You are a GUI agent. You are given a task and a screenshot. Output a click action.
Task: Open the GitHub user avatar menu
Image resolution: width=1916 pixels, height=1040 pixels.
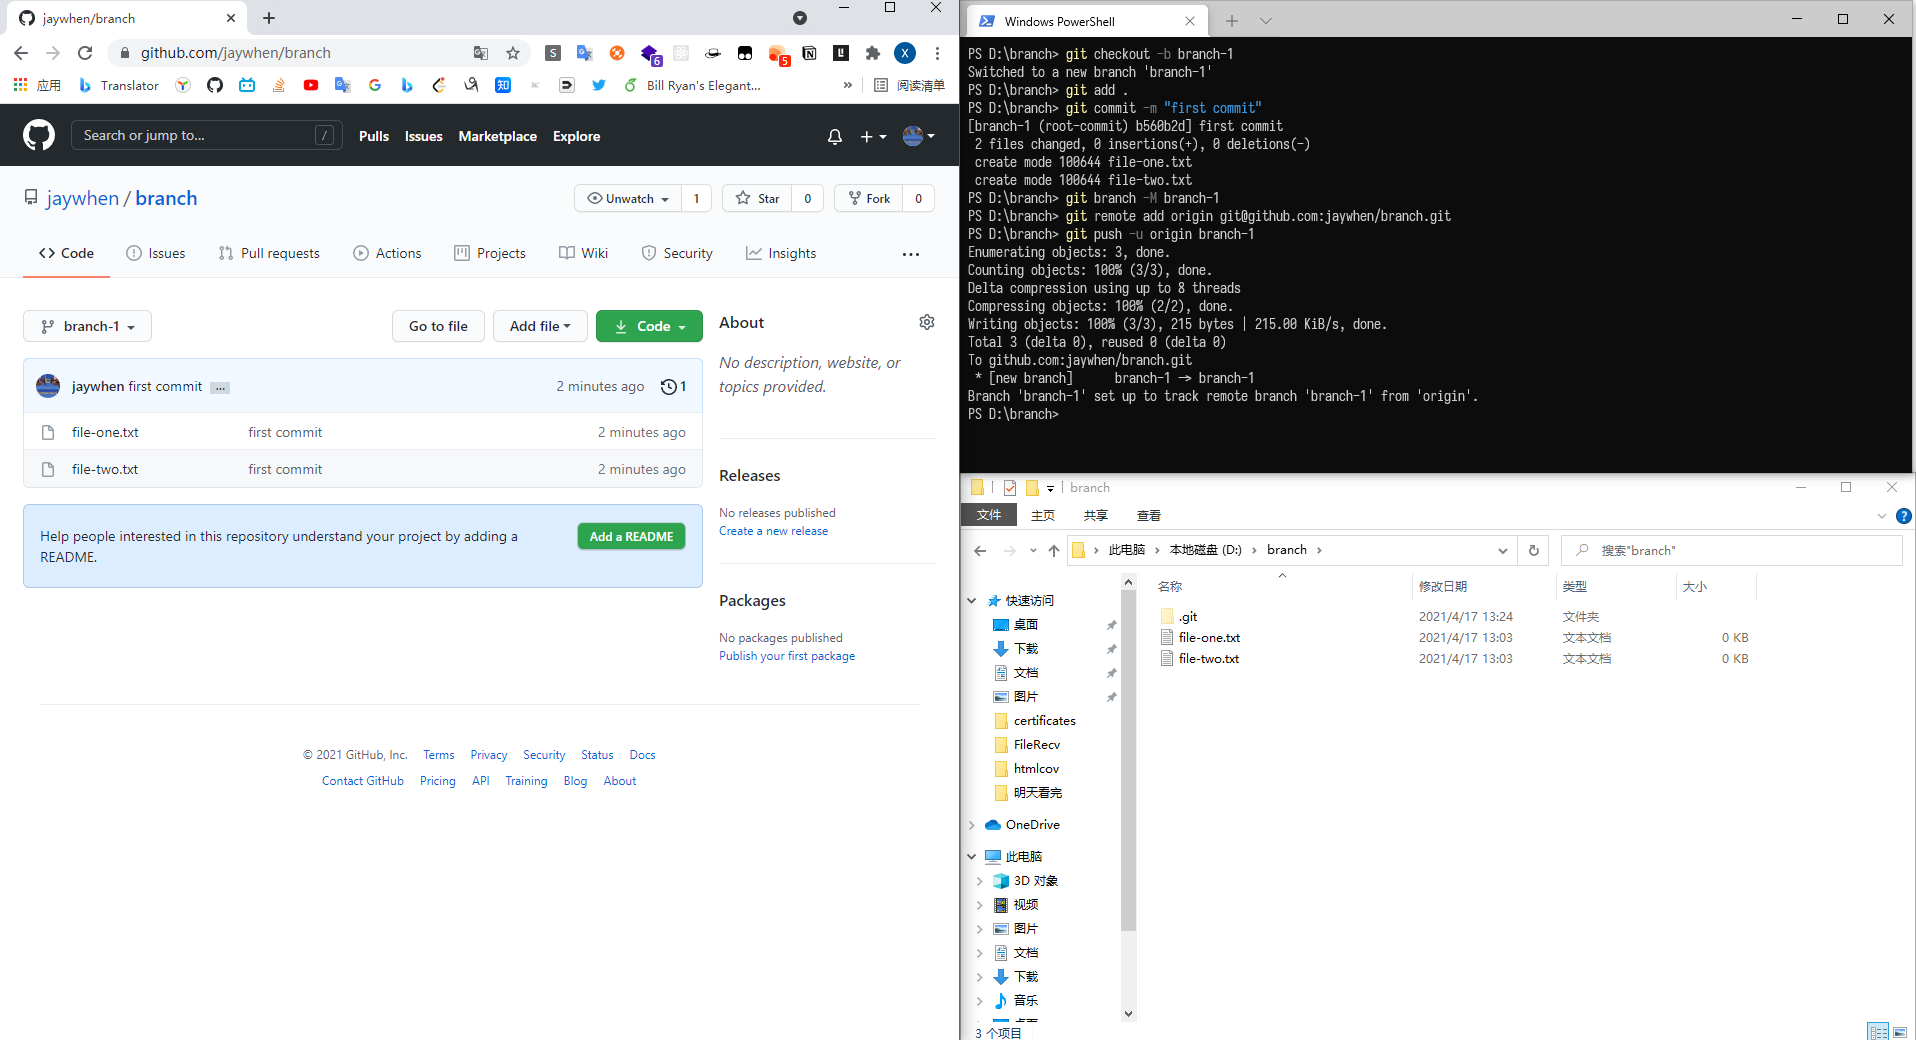click(918, 136)
